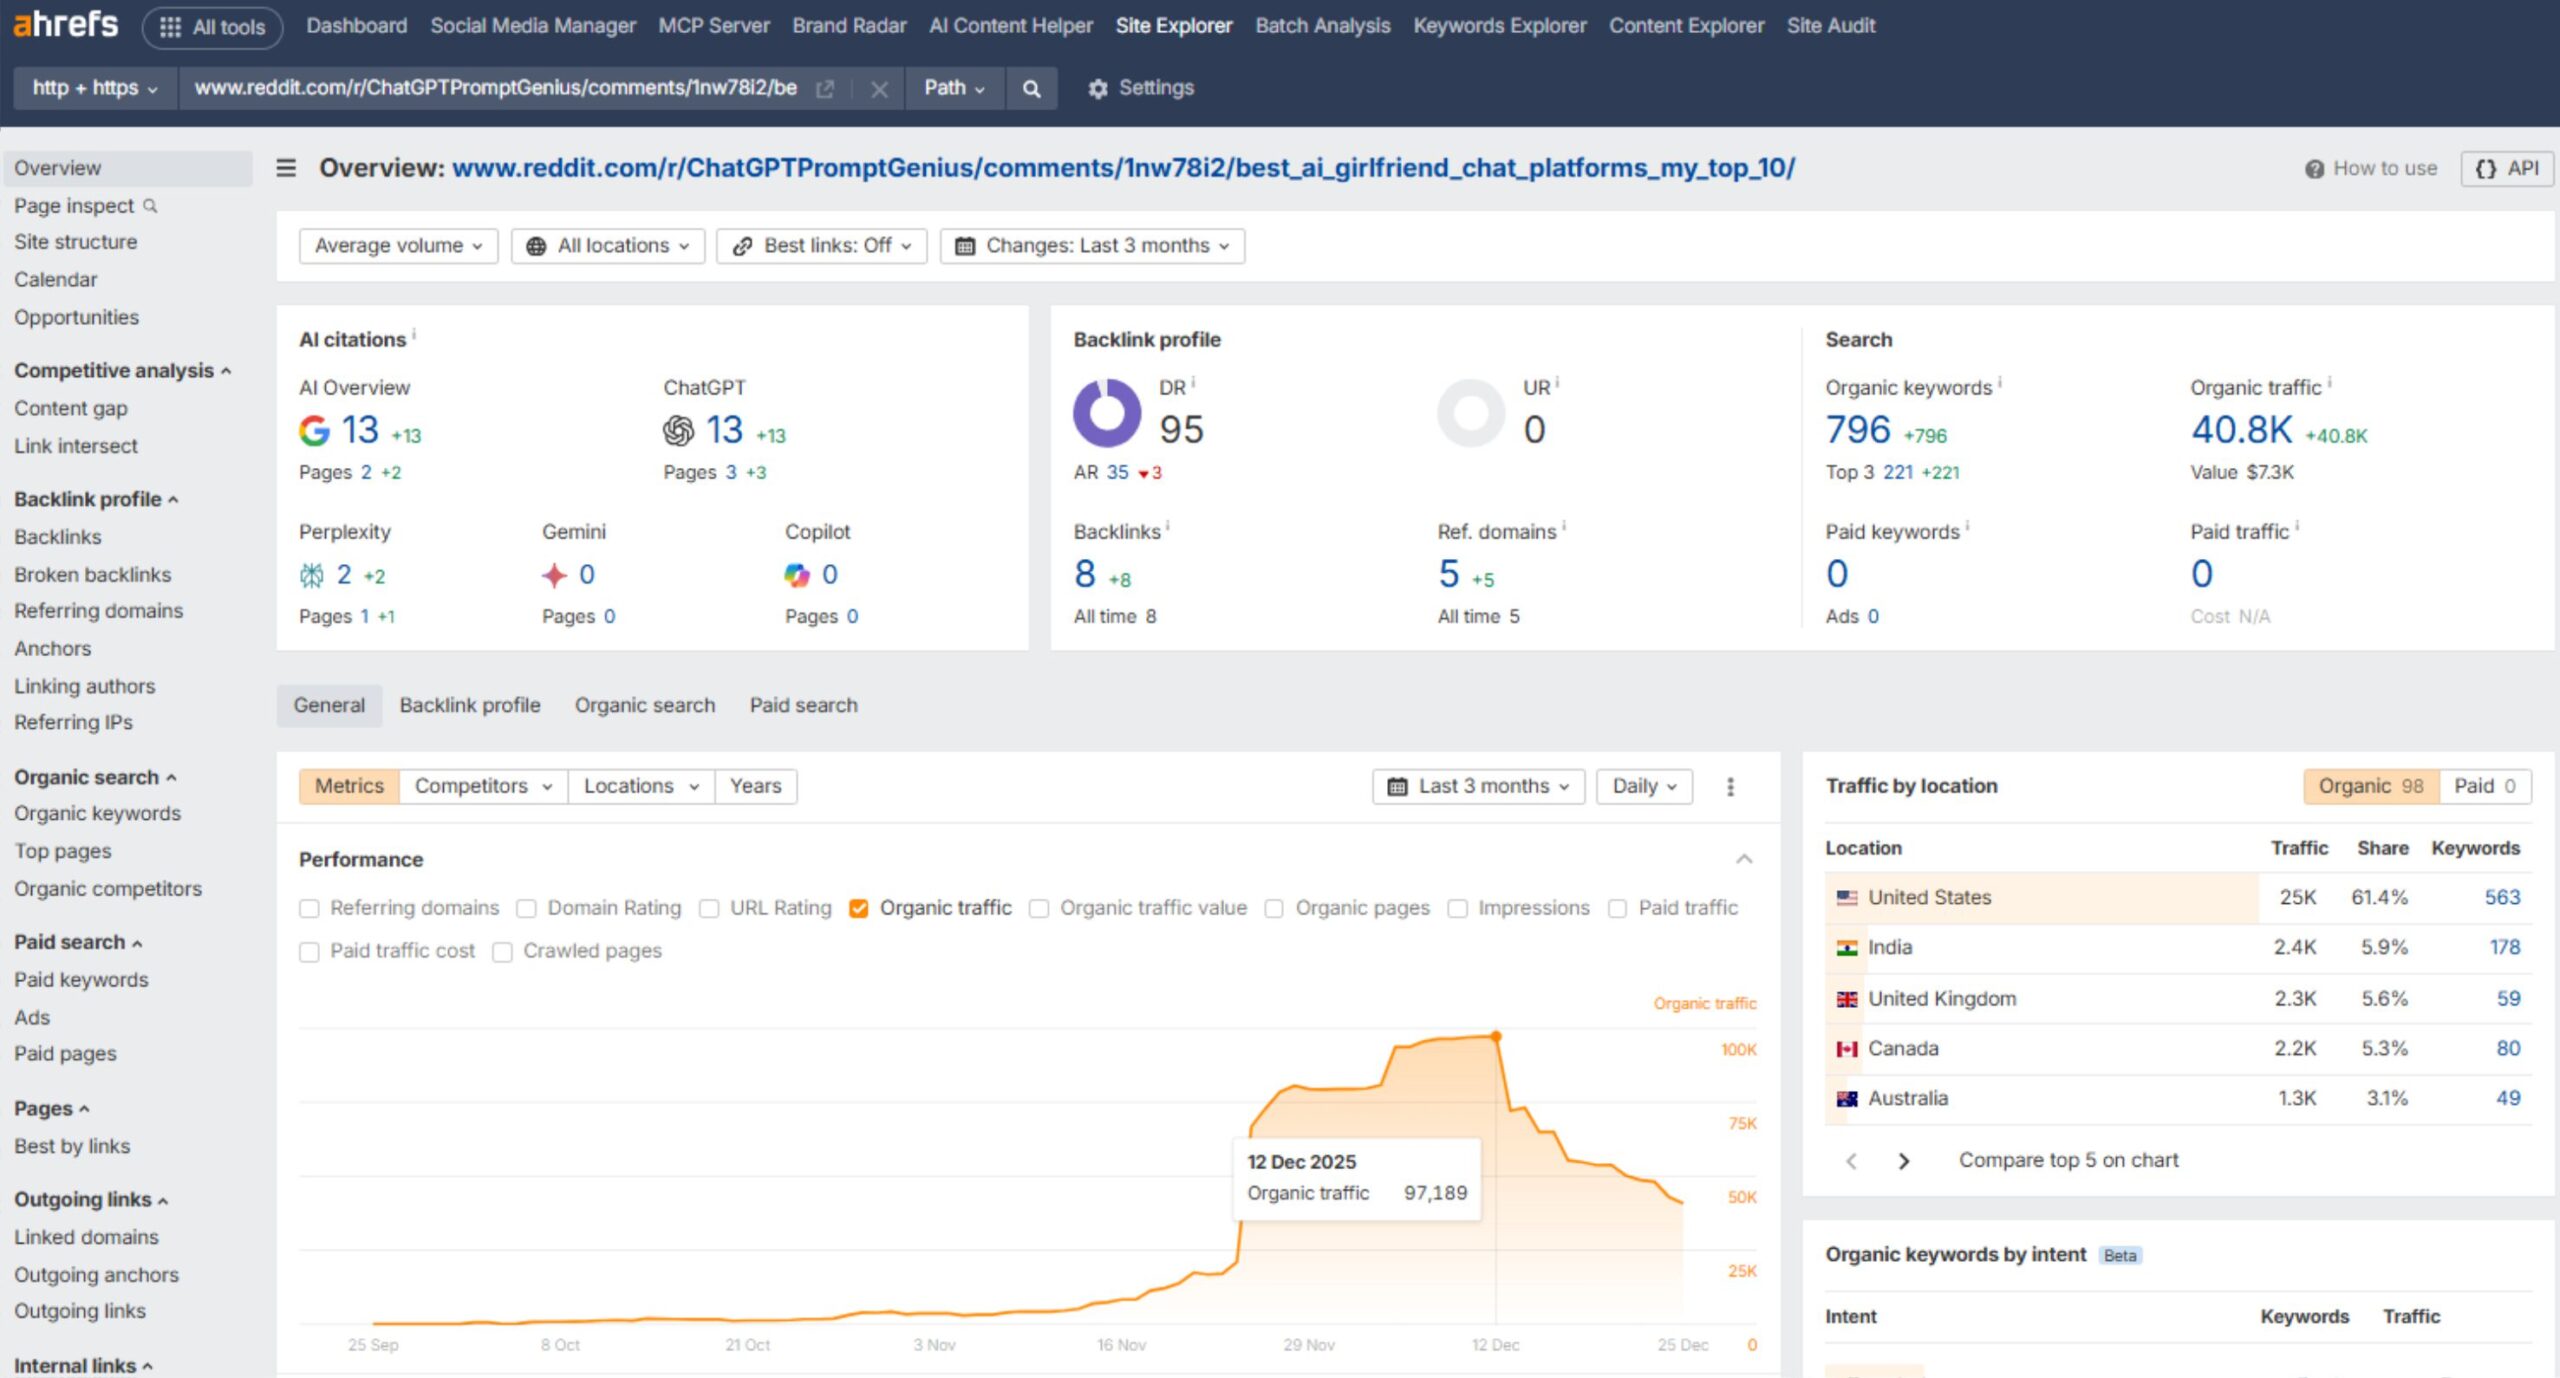Click the ahrefs logo
This screenshot has width=2560, height=1378.
coord(65,24)
